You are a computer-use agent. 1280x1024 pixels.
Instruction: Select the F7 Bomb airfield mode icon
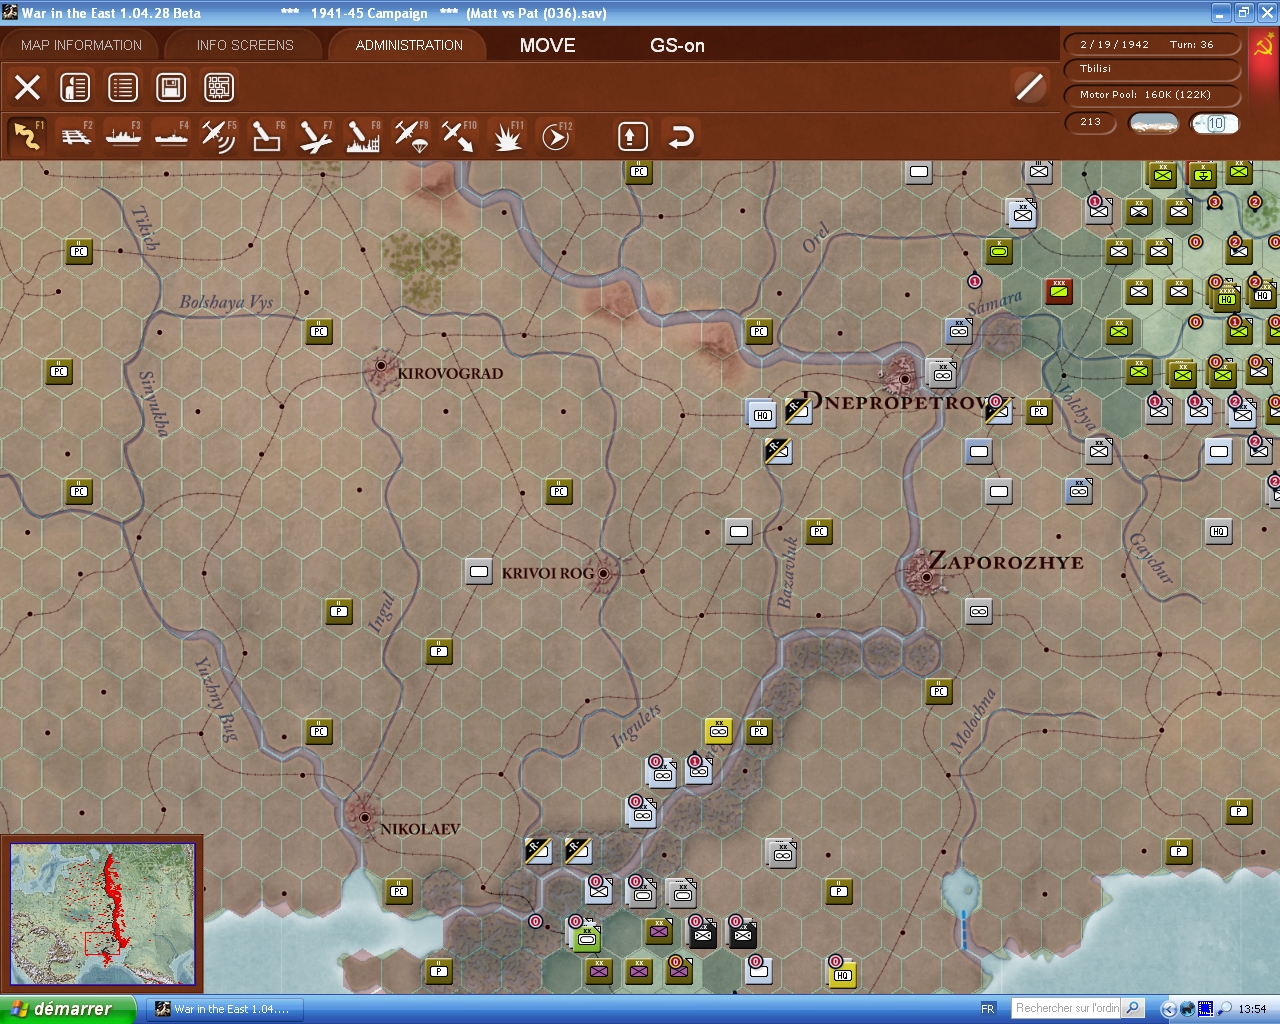pyautogui.click(x=315, y=136)
